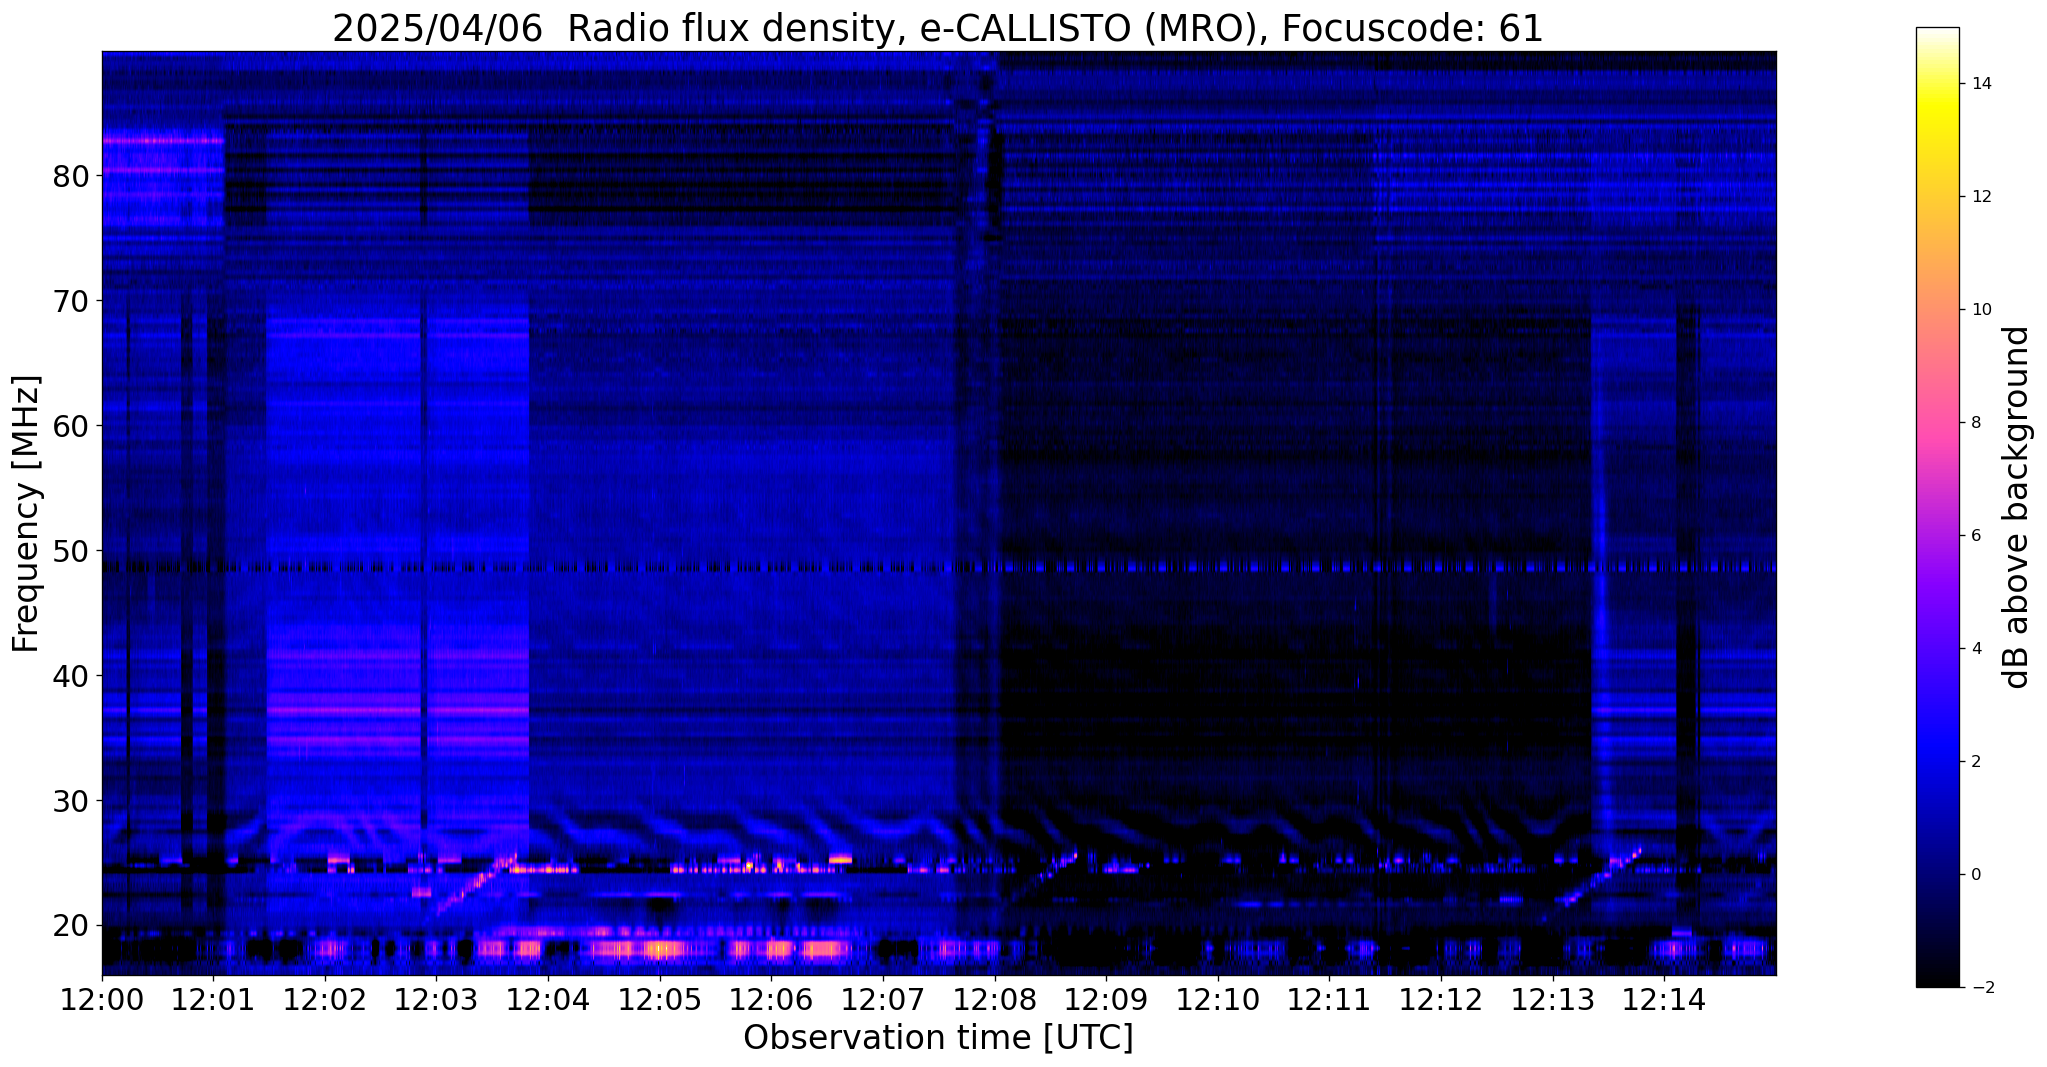Viewport: 2047px width, 1067px height.
Task: Click the colorbar tick label 2
Action: coord(1974,762)
